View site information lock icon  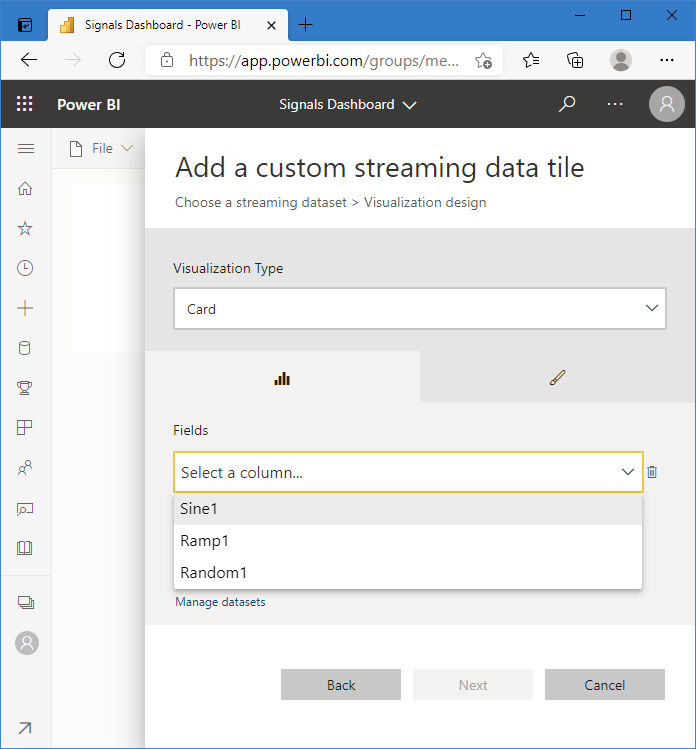167,60
